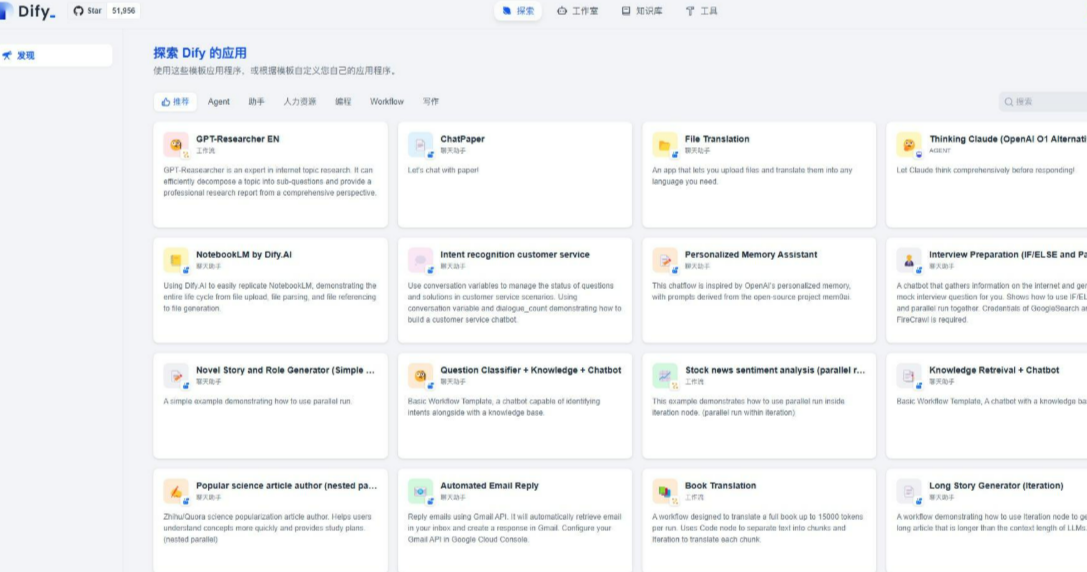Screen dimensions: 1087x572
Task: Click the Question Classifier + Knowledge + Chatbot title
Action: click(x=530, y=370)
